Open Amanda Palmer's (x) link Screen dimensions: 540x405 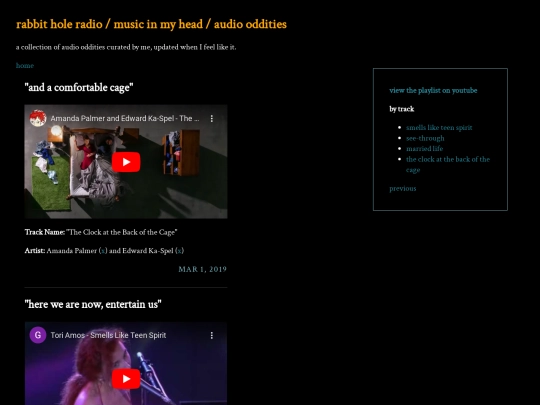pyautogui.click(x=103, y=251)
